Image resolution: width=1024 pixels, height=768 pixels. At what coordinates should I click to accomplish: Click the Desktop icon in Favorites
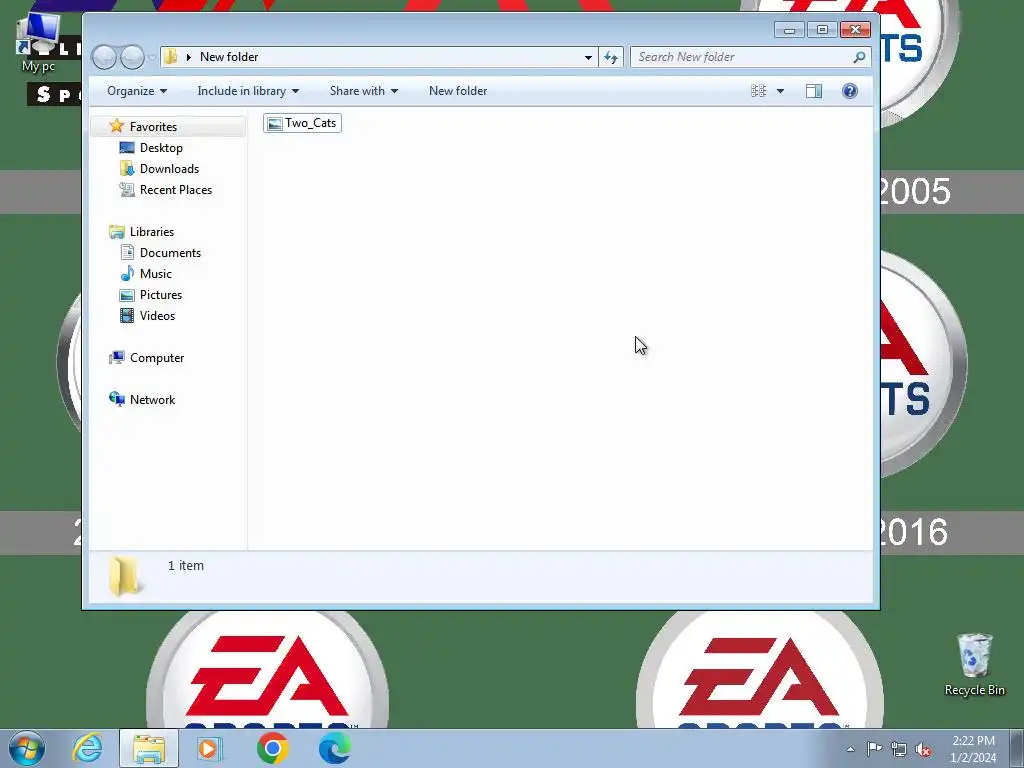coord(127,148)
